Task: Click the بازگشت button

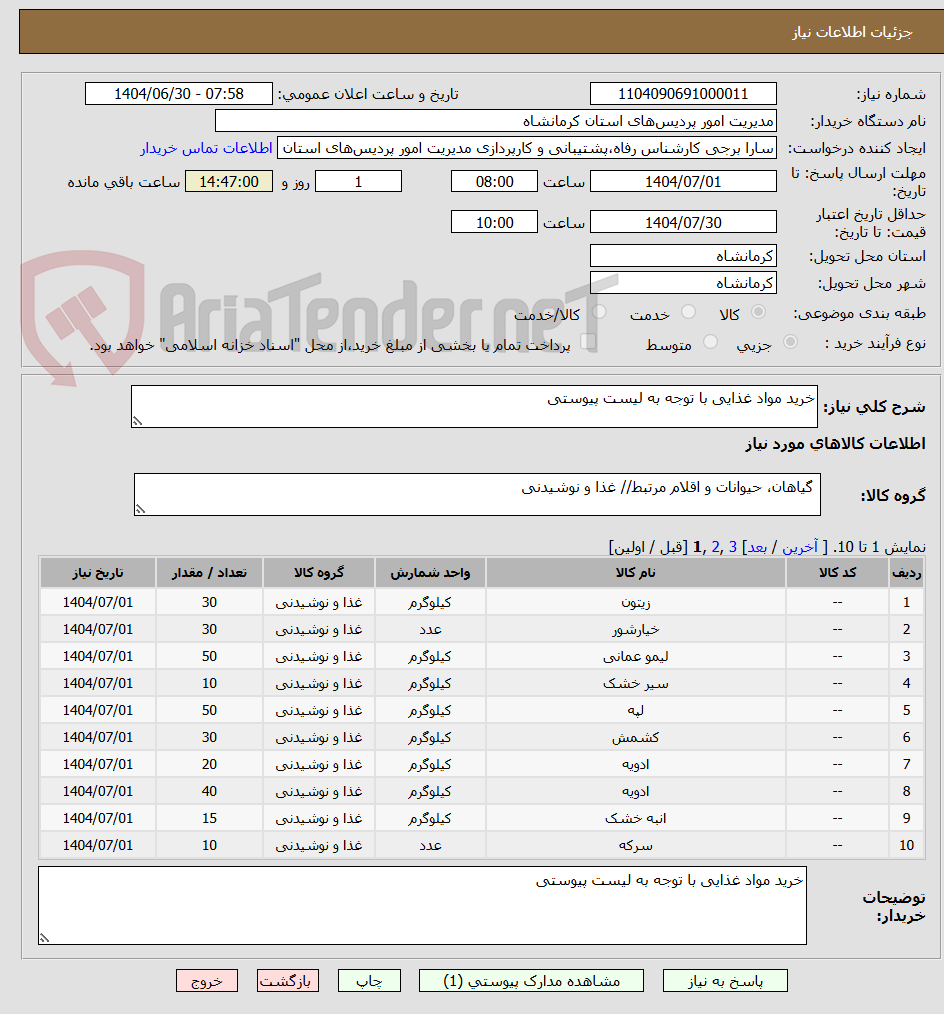Action: click(288, 981)
